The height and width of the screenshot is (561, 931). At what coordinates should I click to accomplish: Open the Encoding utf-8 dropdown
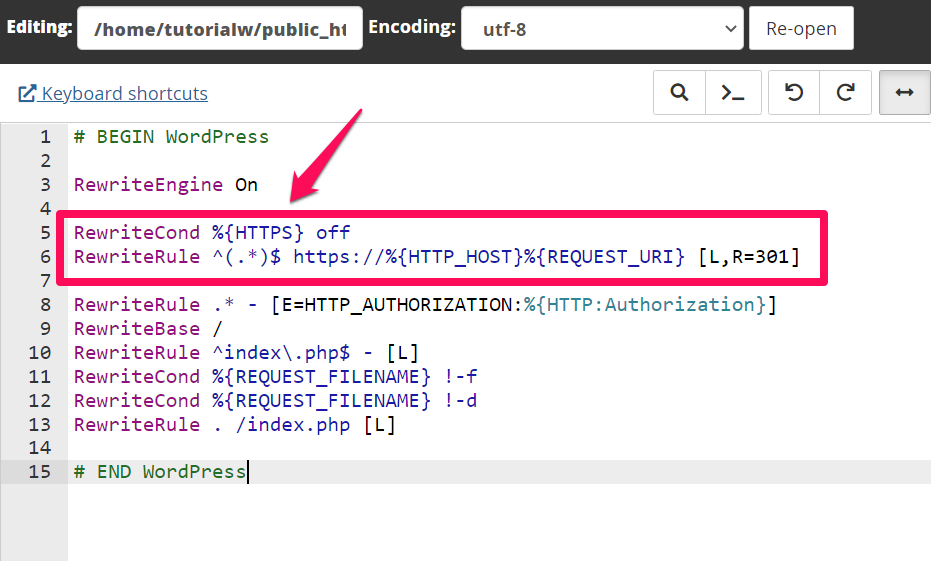(x=602, y=28)
